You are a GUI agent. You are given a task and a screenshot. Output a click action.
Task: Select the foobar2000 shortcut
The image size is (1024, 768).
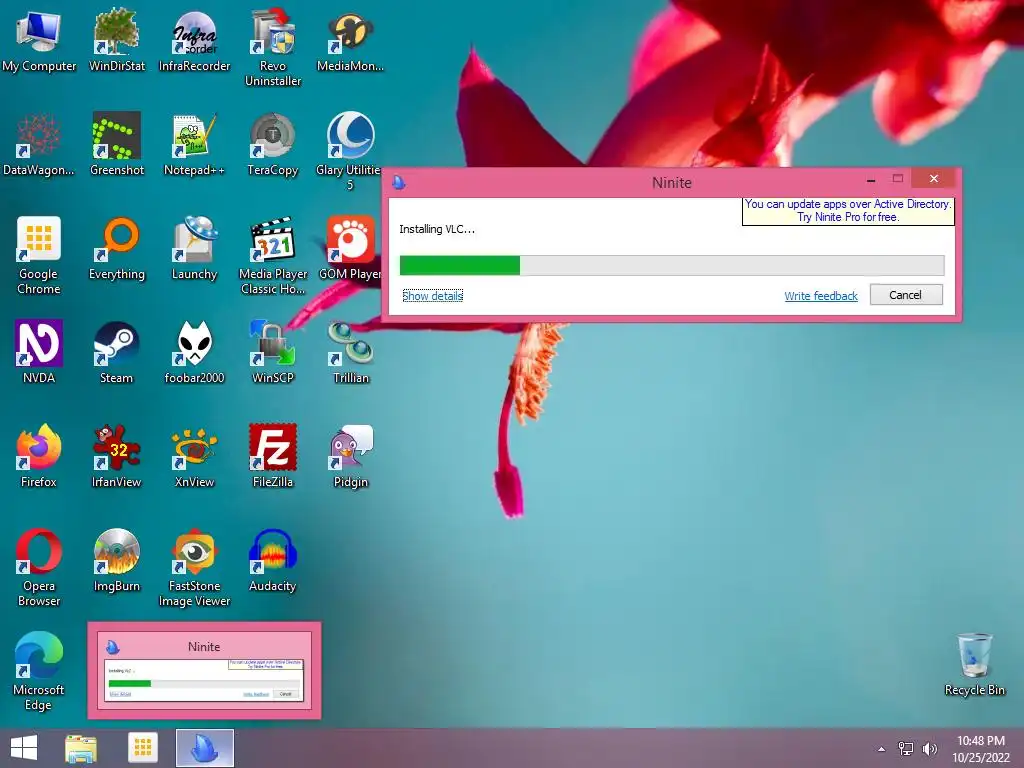click(195, 353)
